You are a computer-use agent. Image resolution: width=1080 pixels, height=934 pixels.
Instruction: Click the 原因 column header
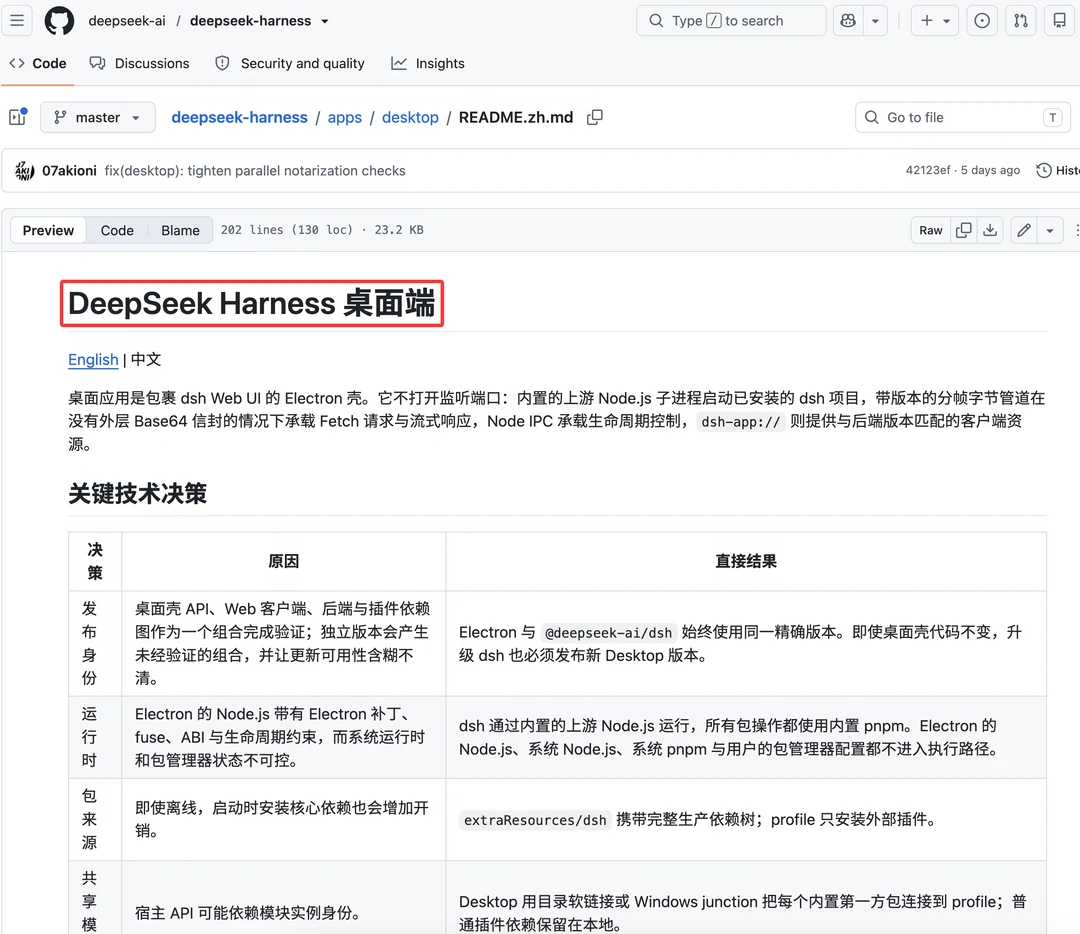[284, 561]
